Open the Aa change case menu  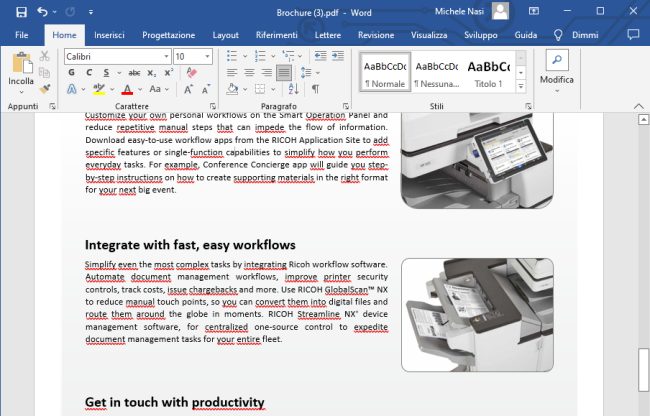[155, 89]
